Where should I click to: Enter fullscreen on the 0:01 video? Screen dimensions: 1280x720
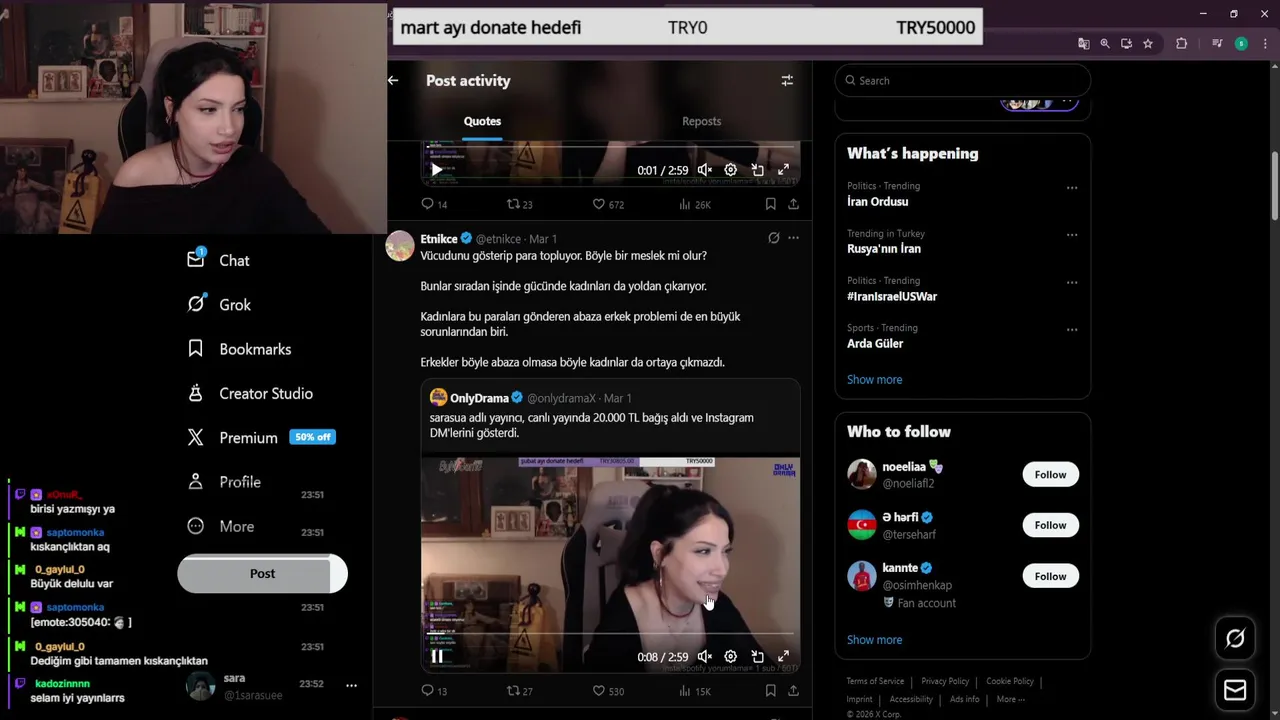(x=784, y=170)
